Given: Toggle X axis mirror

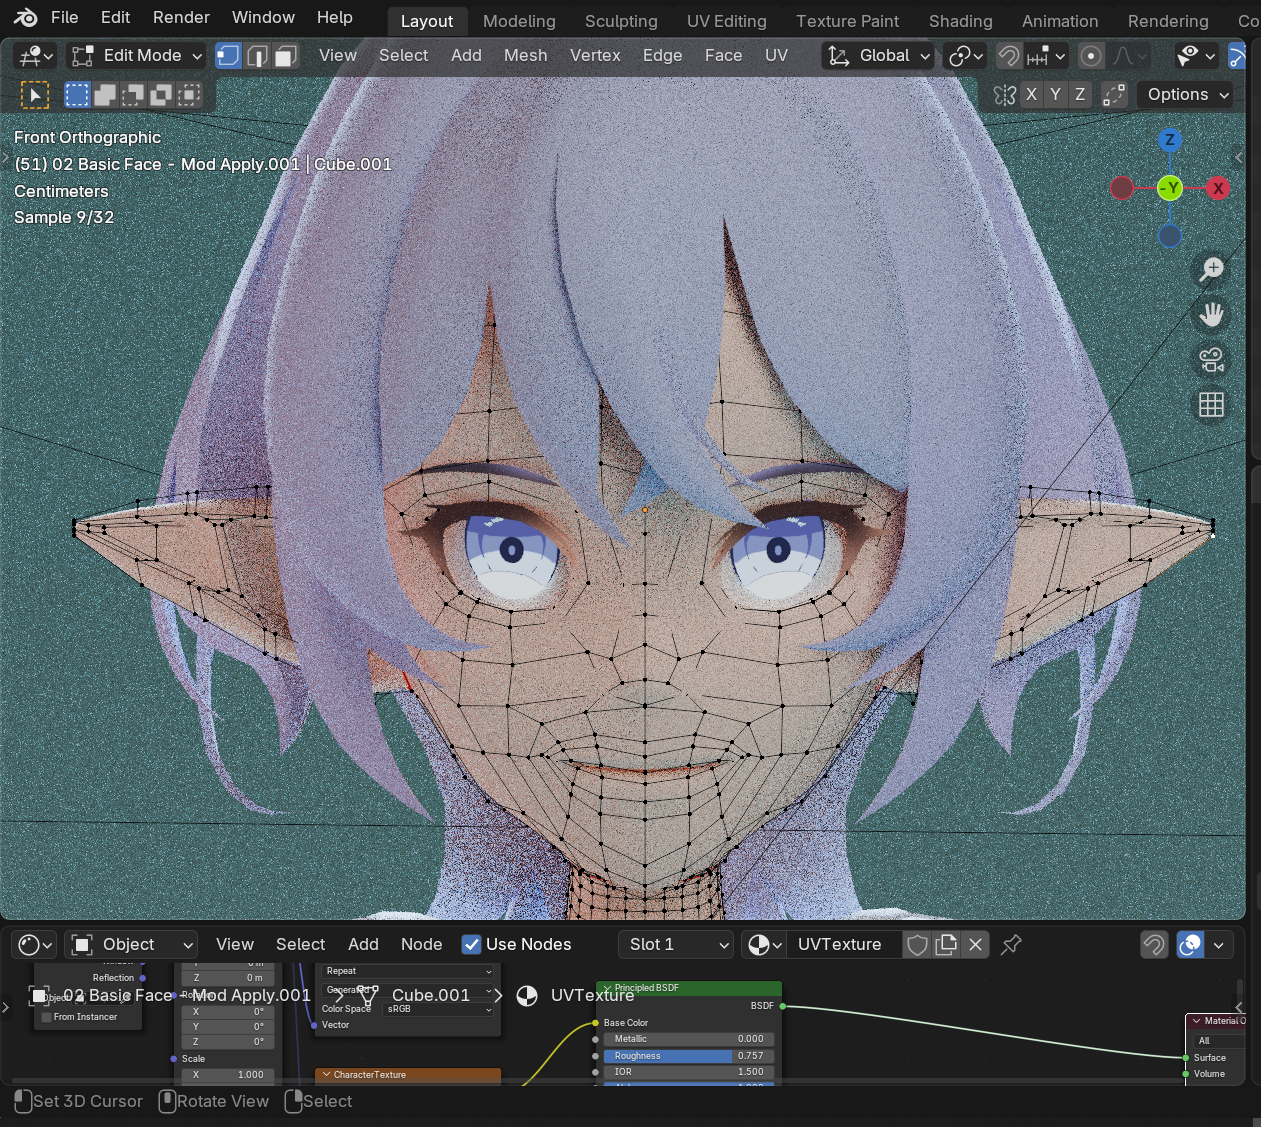Looking at the screenshot, I should [x=1032, y=95].
